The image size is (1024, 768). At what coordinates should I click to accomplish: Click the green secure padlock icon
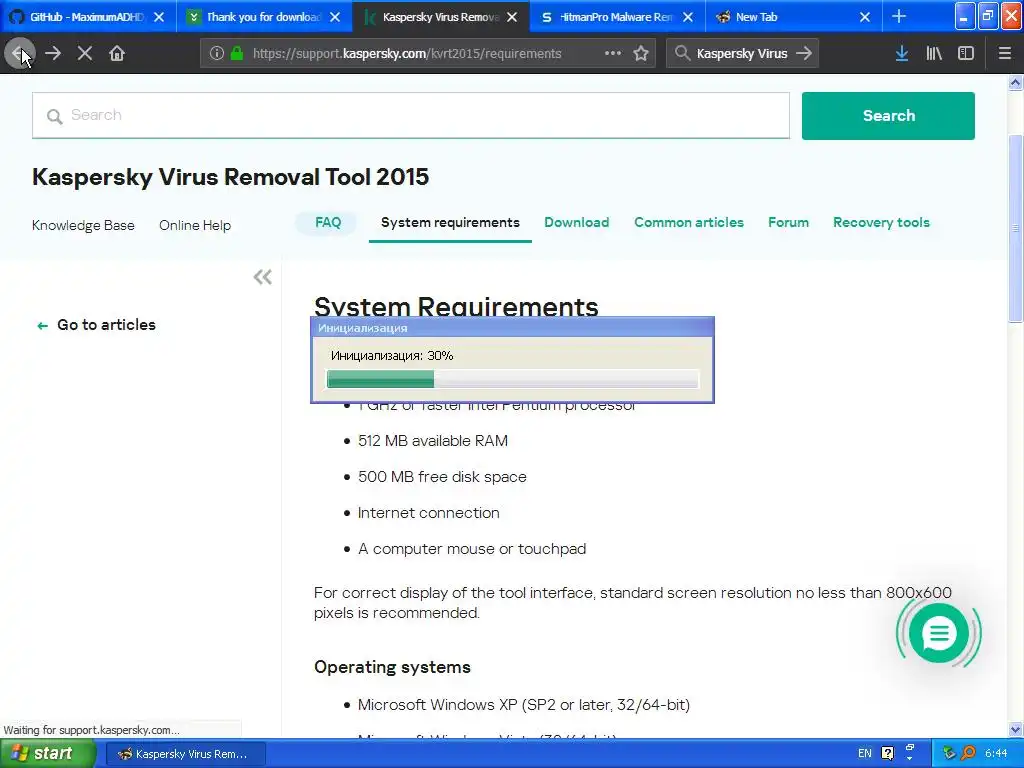click(237, 54)
